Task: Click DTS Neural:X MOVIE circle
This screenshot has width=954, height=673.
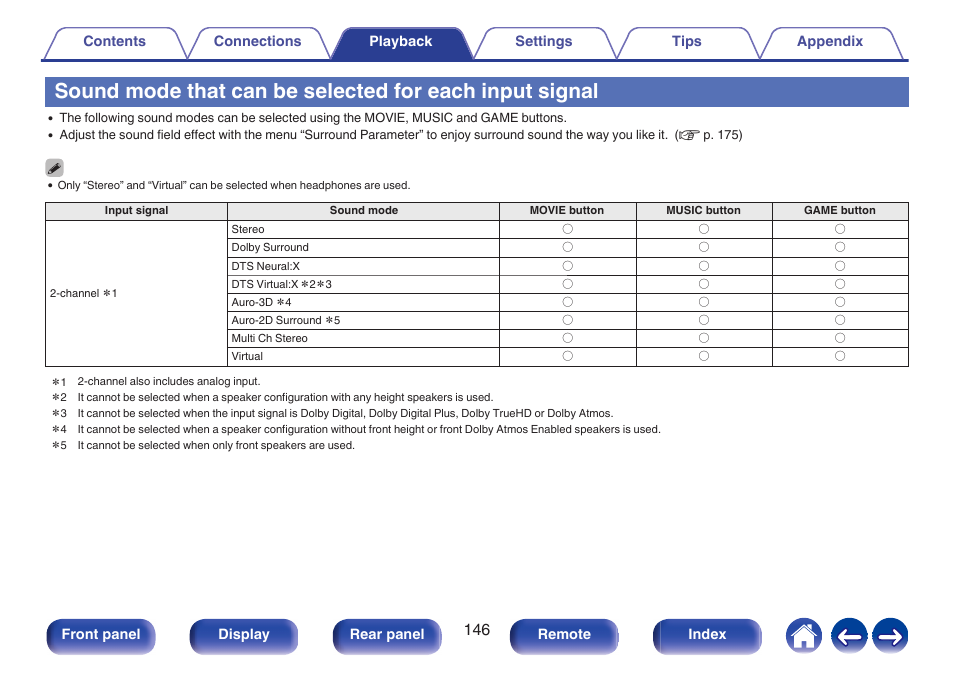Action: point(568,266)
